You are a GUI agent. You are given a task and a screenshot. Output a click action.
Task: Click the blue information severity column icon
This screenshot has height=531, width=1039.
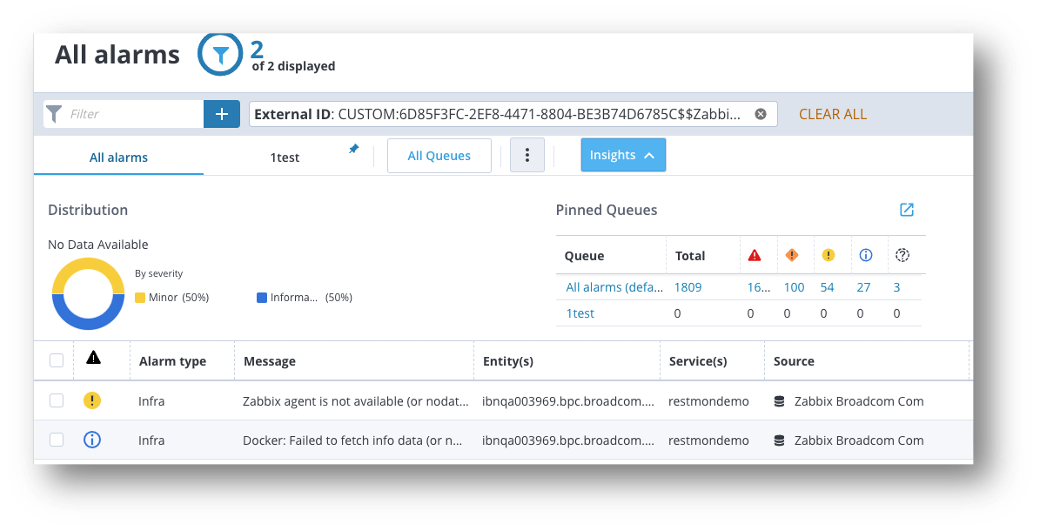pyautogui.click(x=865, y=255)
